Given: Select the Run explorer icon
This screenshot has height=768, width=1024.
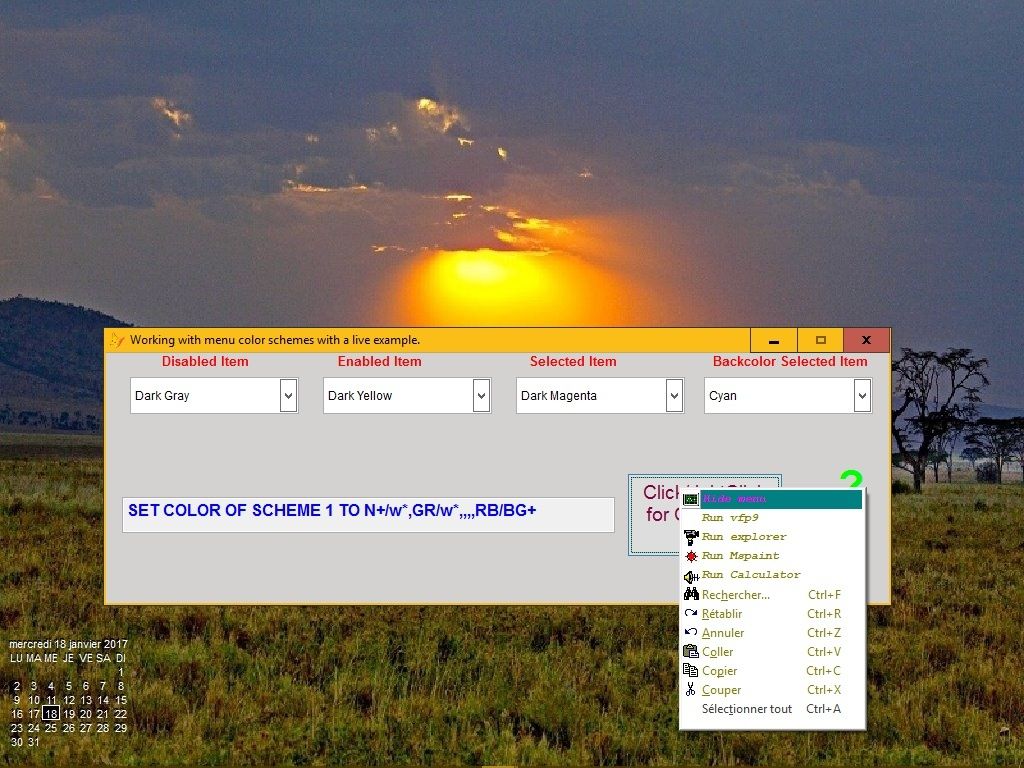Looking at the screenshot, I should (x=690, y=536).
